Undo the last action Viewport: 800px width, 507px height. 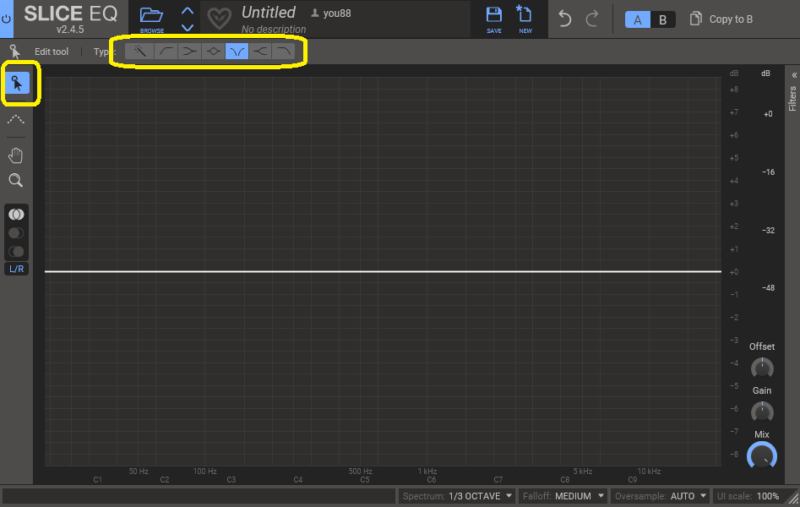pos(565,19)
